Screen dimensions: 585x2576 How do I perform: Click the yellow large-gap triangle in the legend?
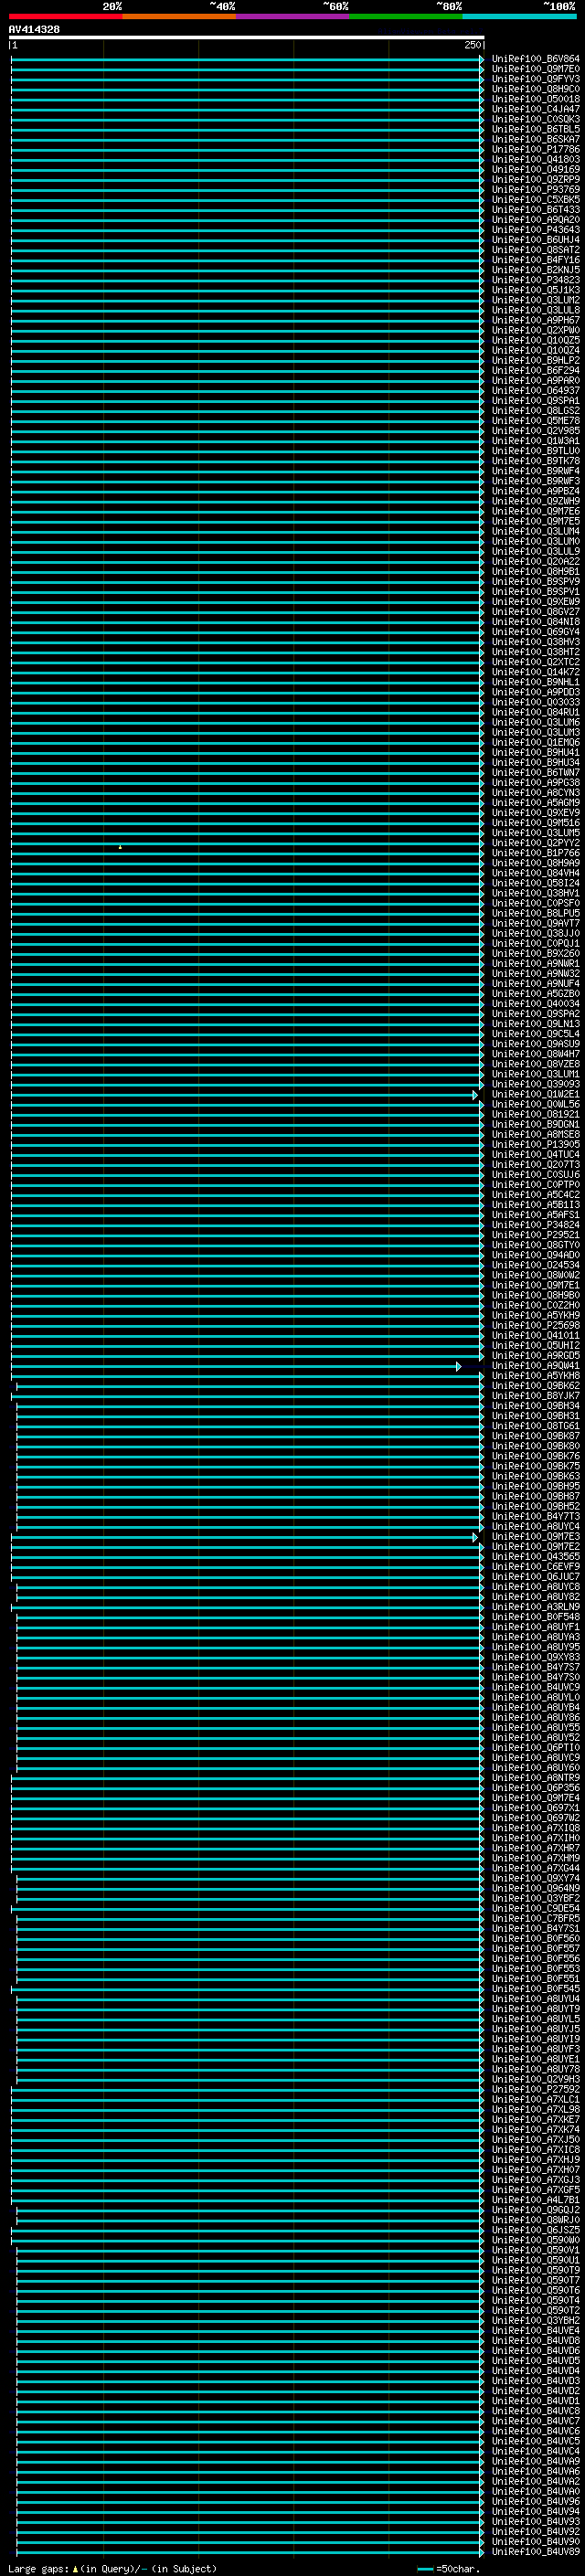click(75, 2569)
